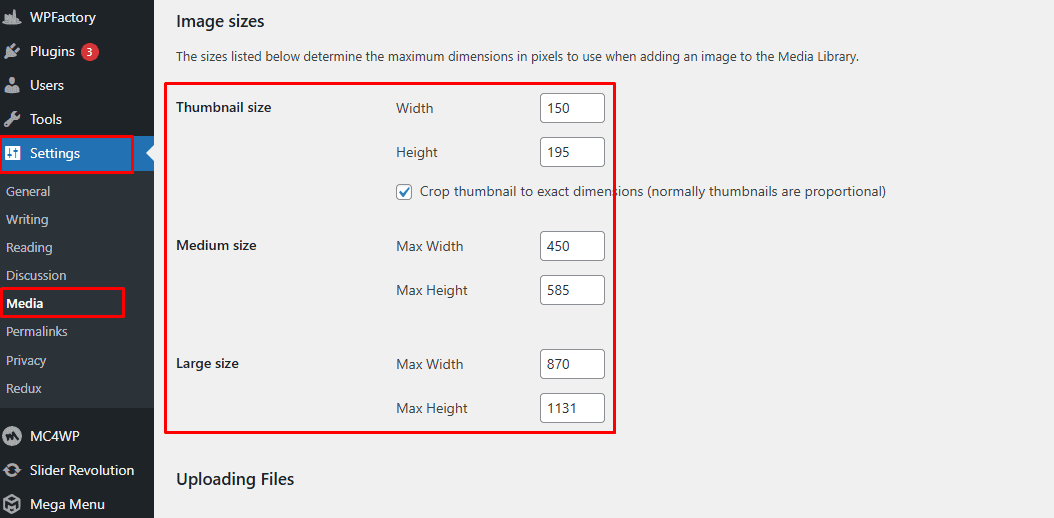
Task: Click the Settings sliders icon
Action: 13,153
